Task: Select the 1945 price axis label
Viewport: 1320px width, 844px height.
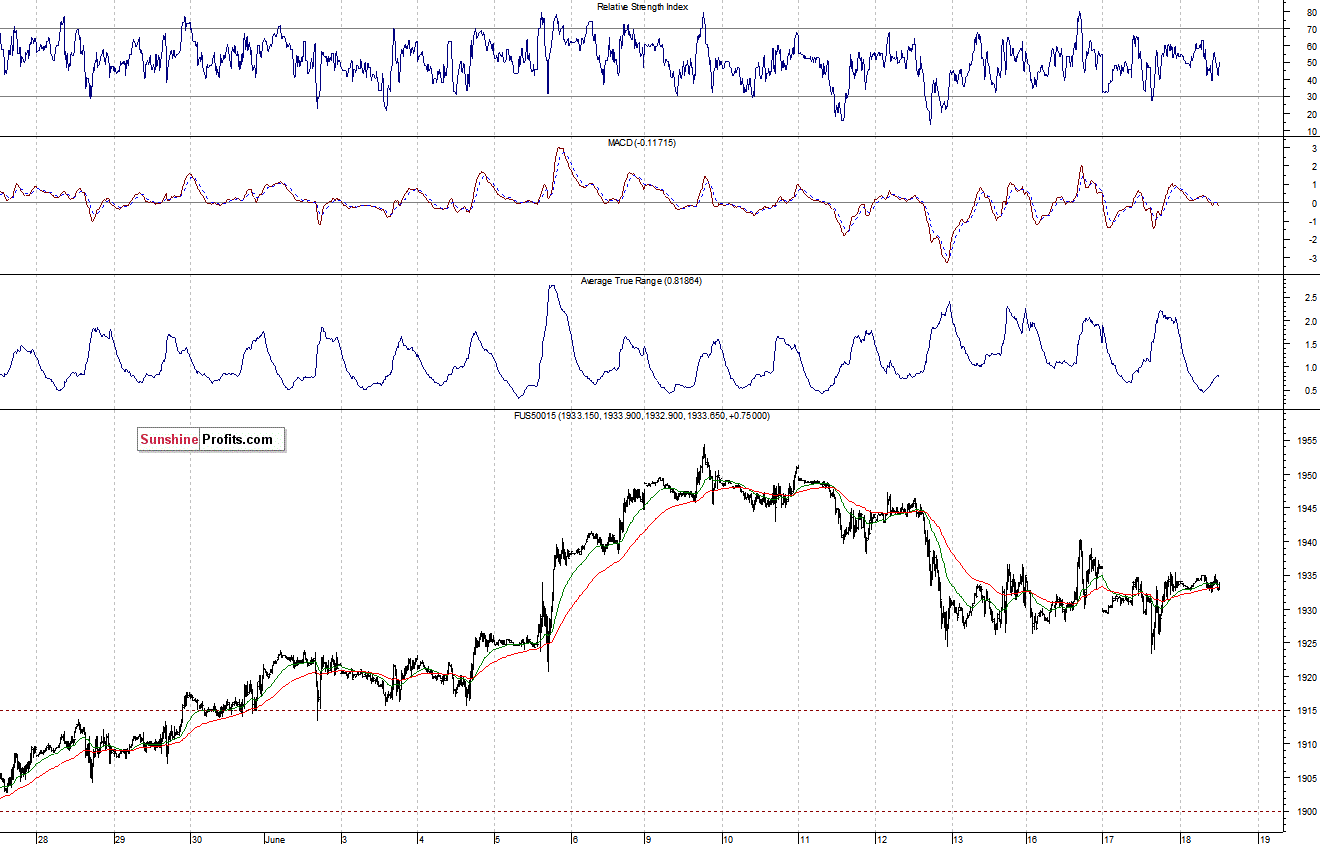Action: click(x=1307, y=509)
